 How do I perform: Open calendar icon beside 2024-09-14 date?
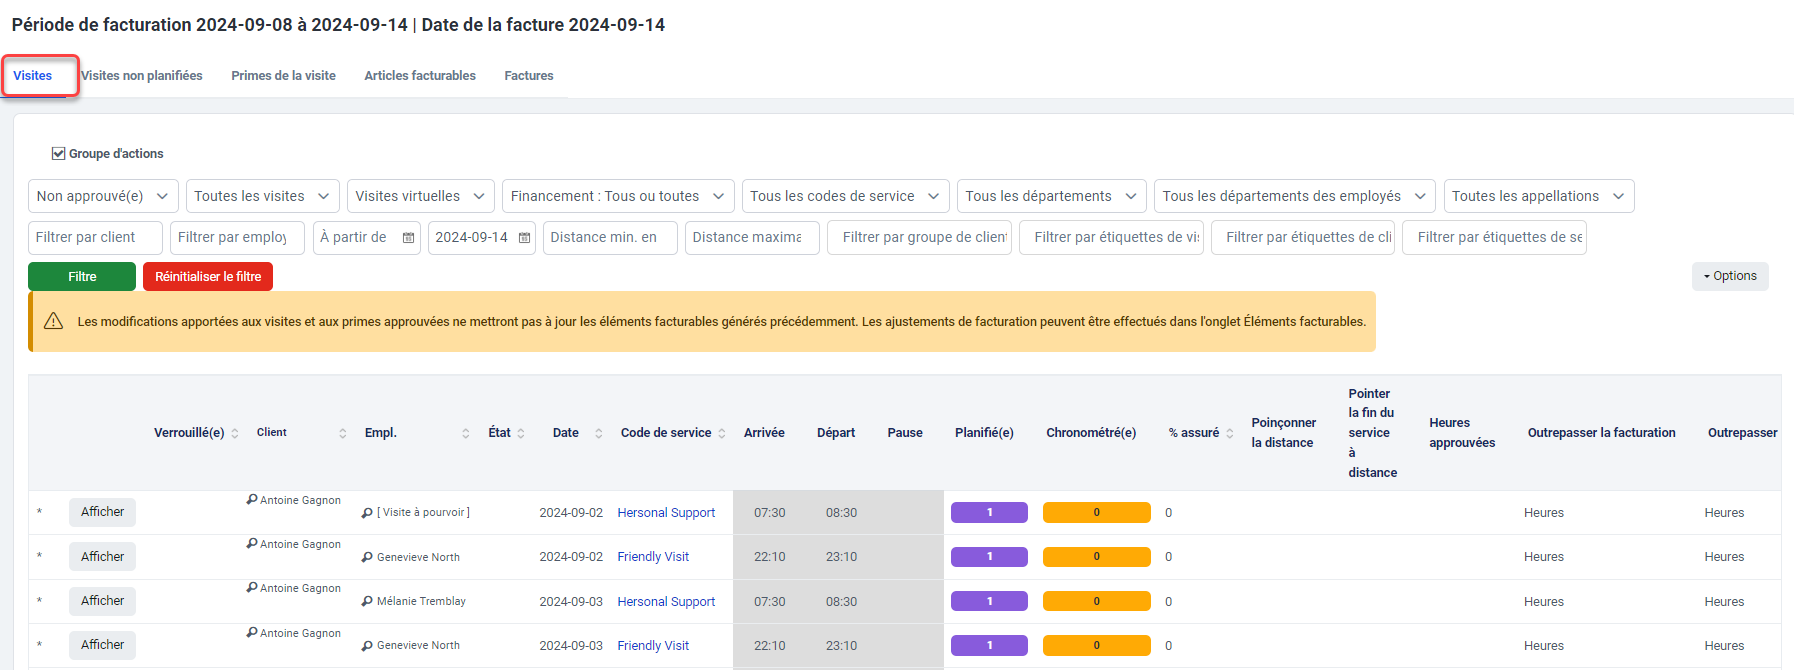point(524,238)
